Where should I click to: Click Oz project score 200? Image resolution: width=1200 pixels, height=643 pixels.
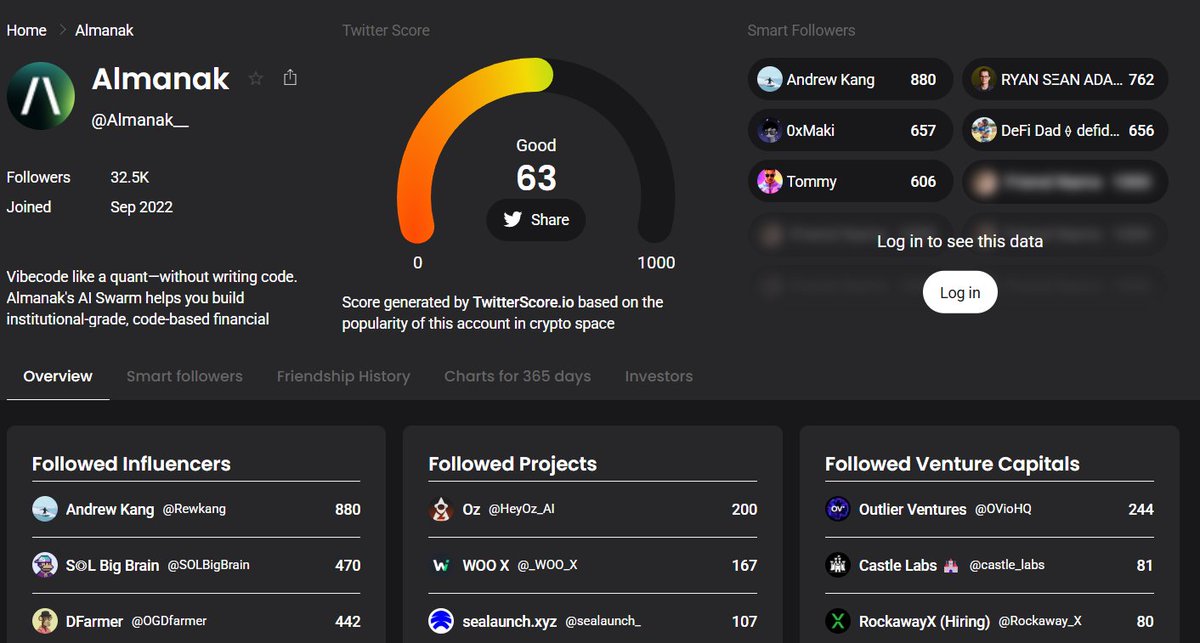pos(744,509)
